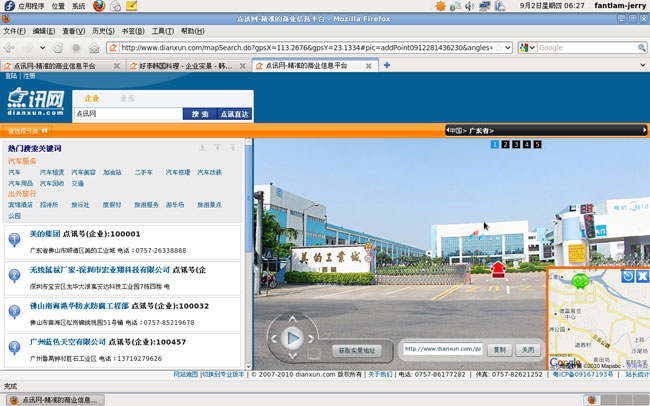Click the 搜索 button
The image size is (650, 406).
coord(200,114)
